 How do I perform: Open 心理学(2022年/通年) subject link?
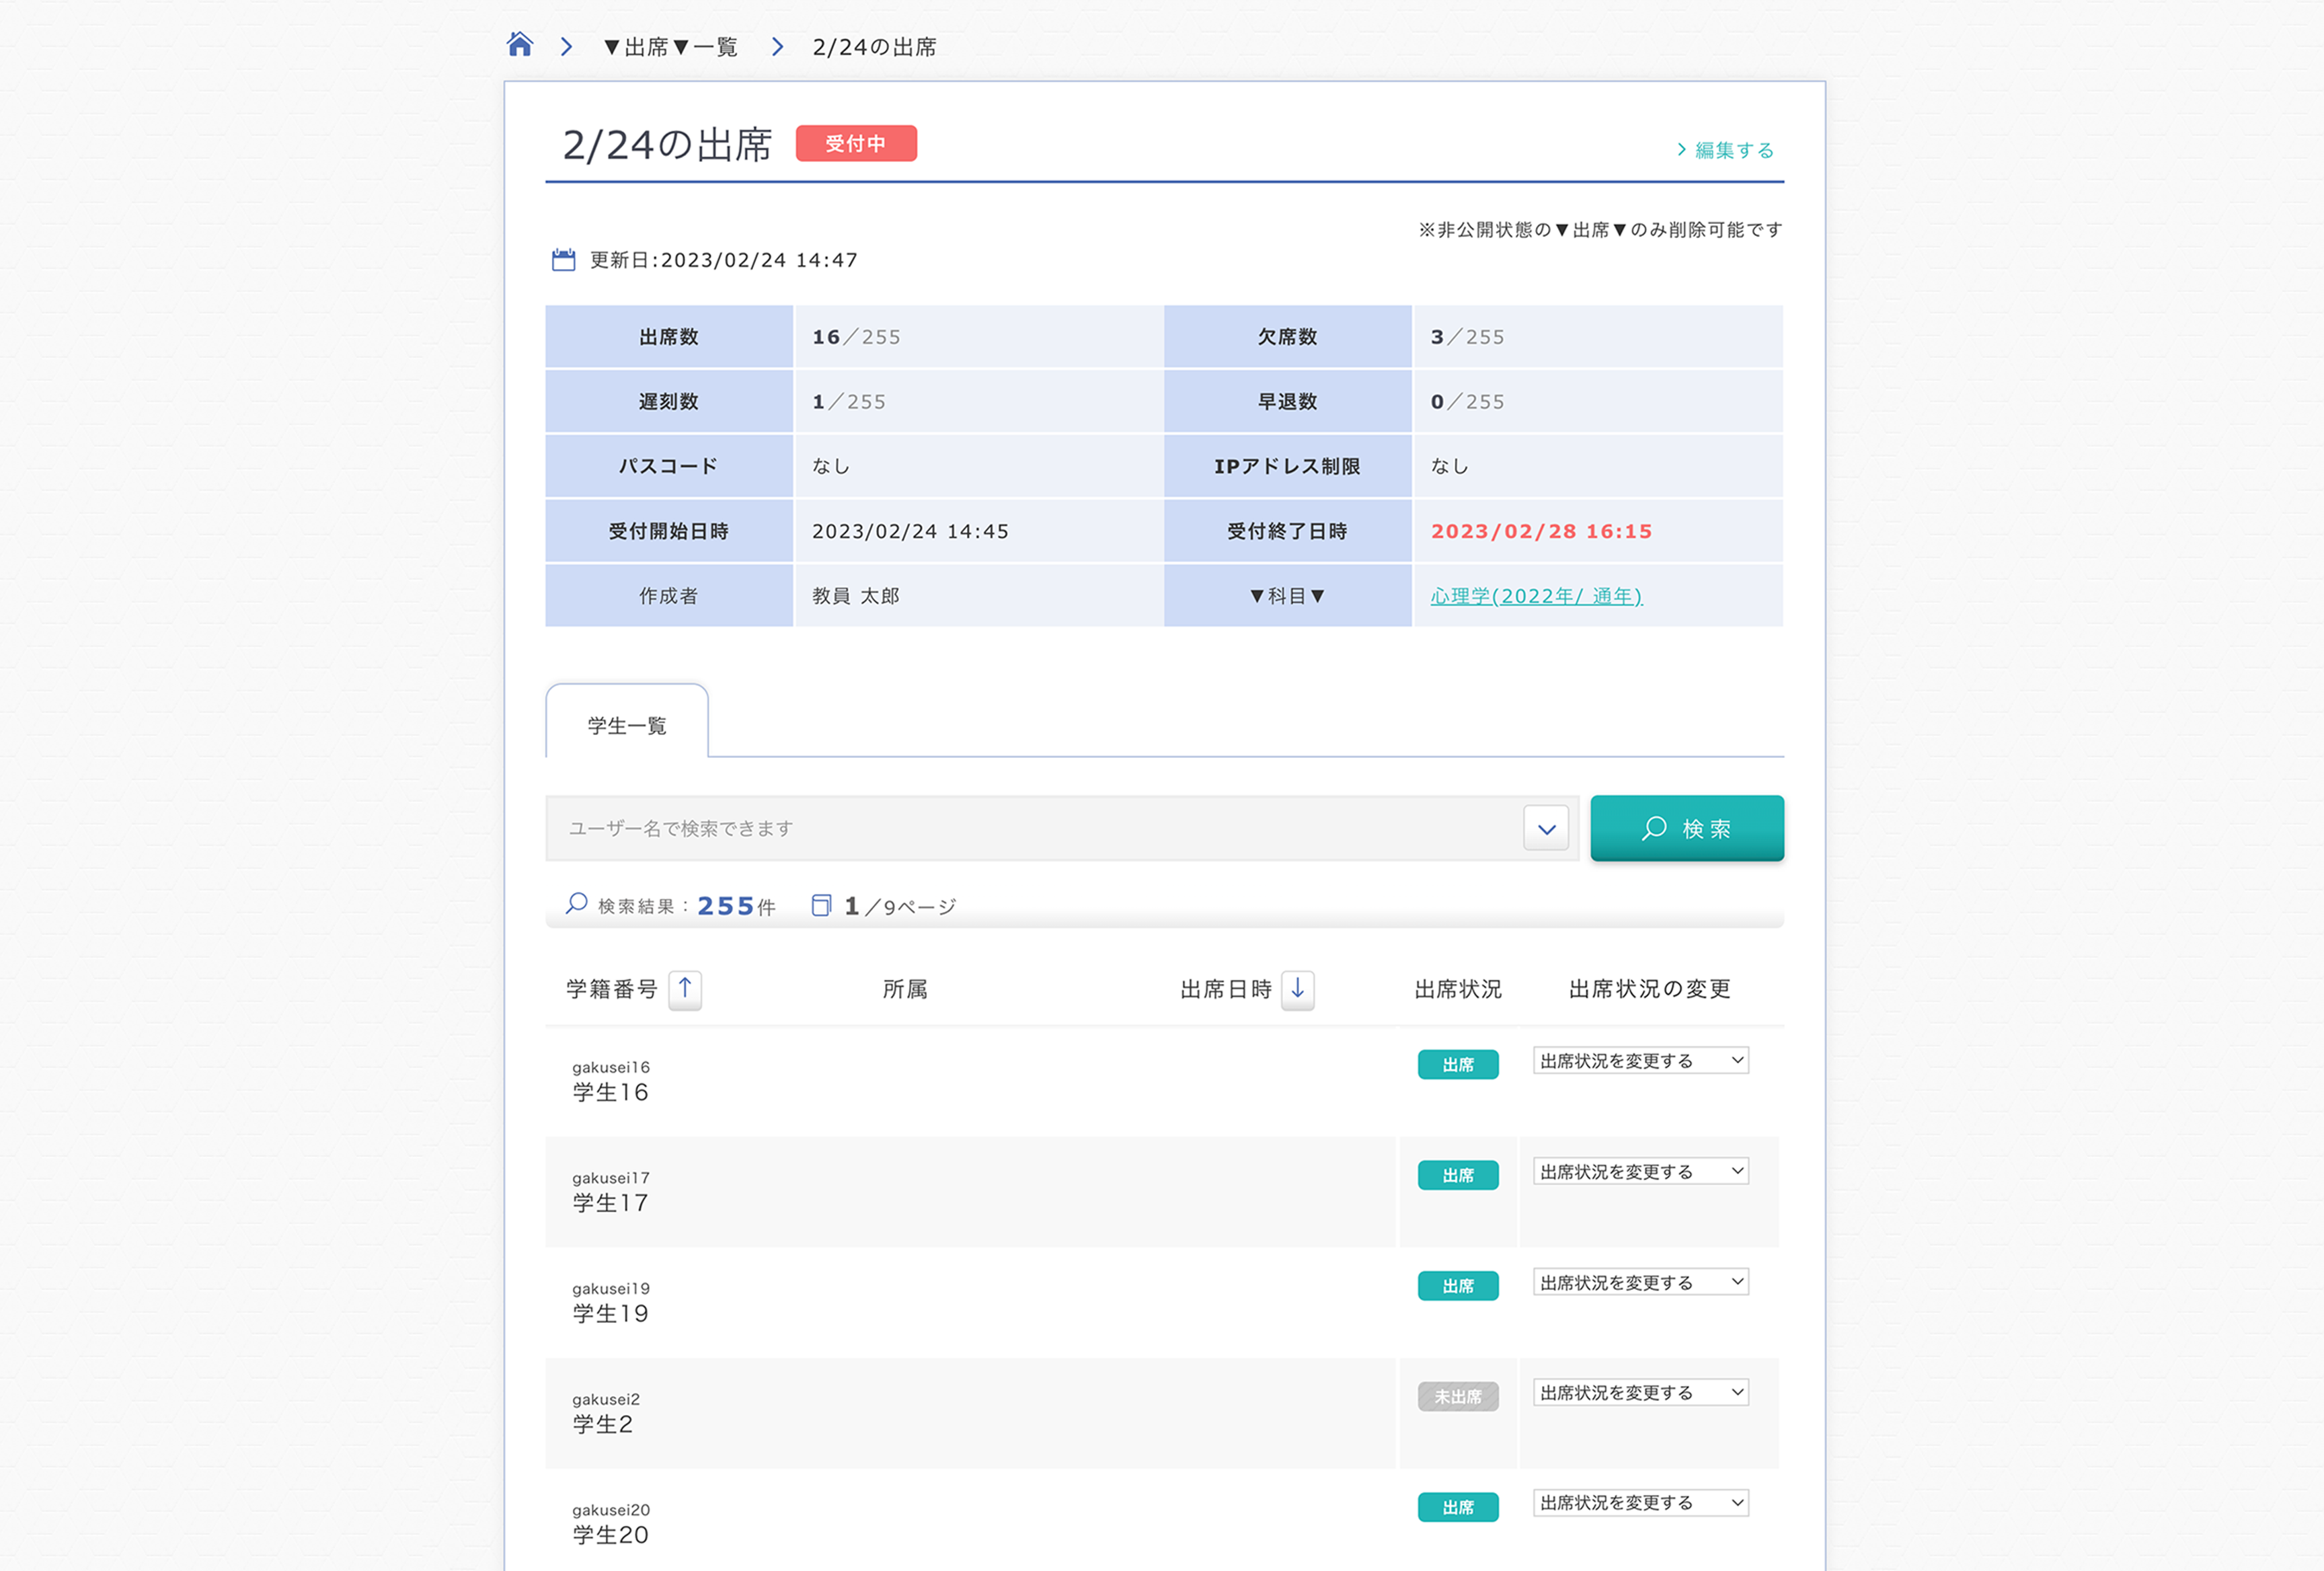[1535, 596]
